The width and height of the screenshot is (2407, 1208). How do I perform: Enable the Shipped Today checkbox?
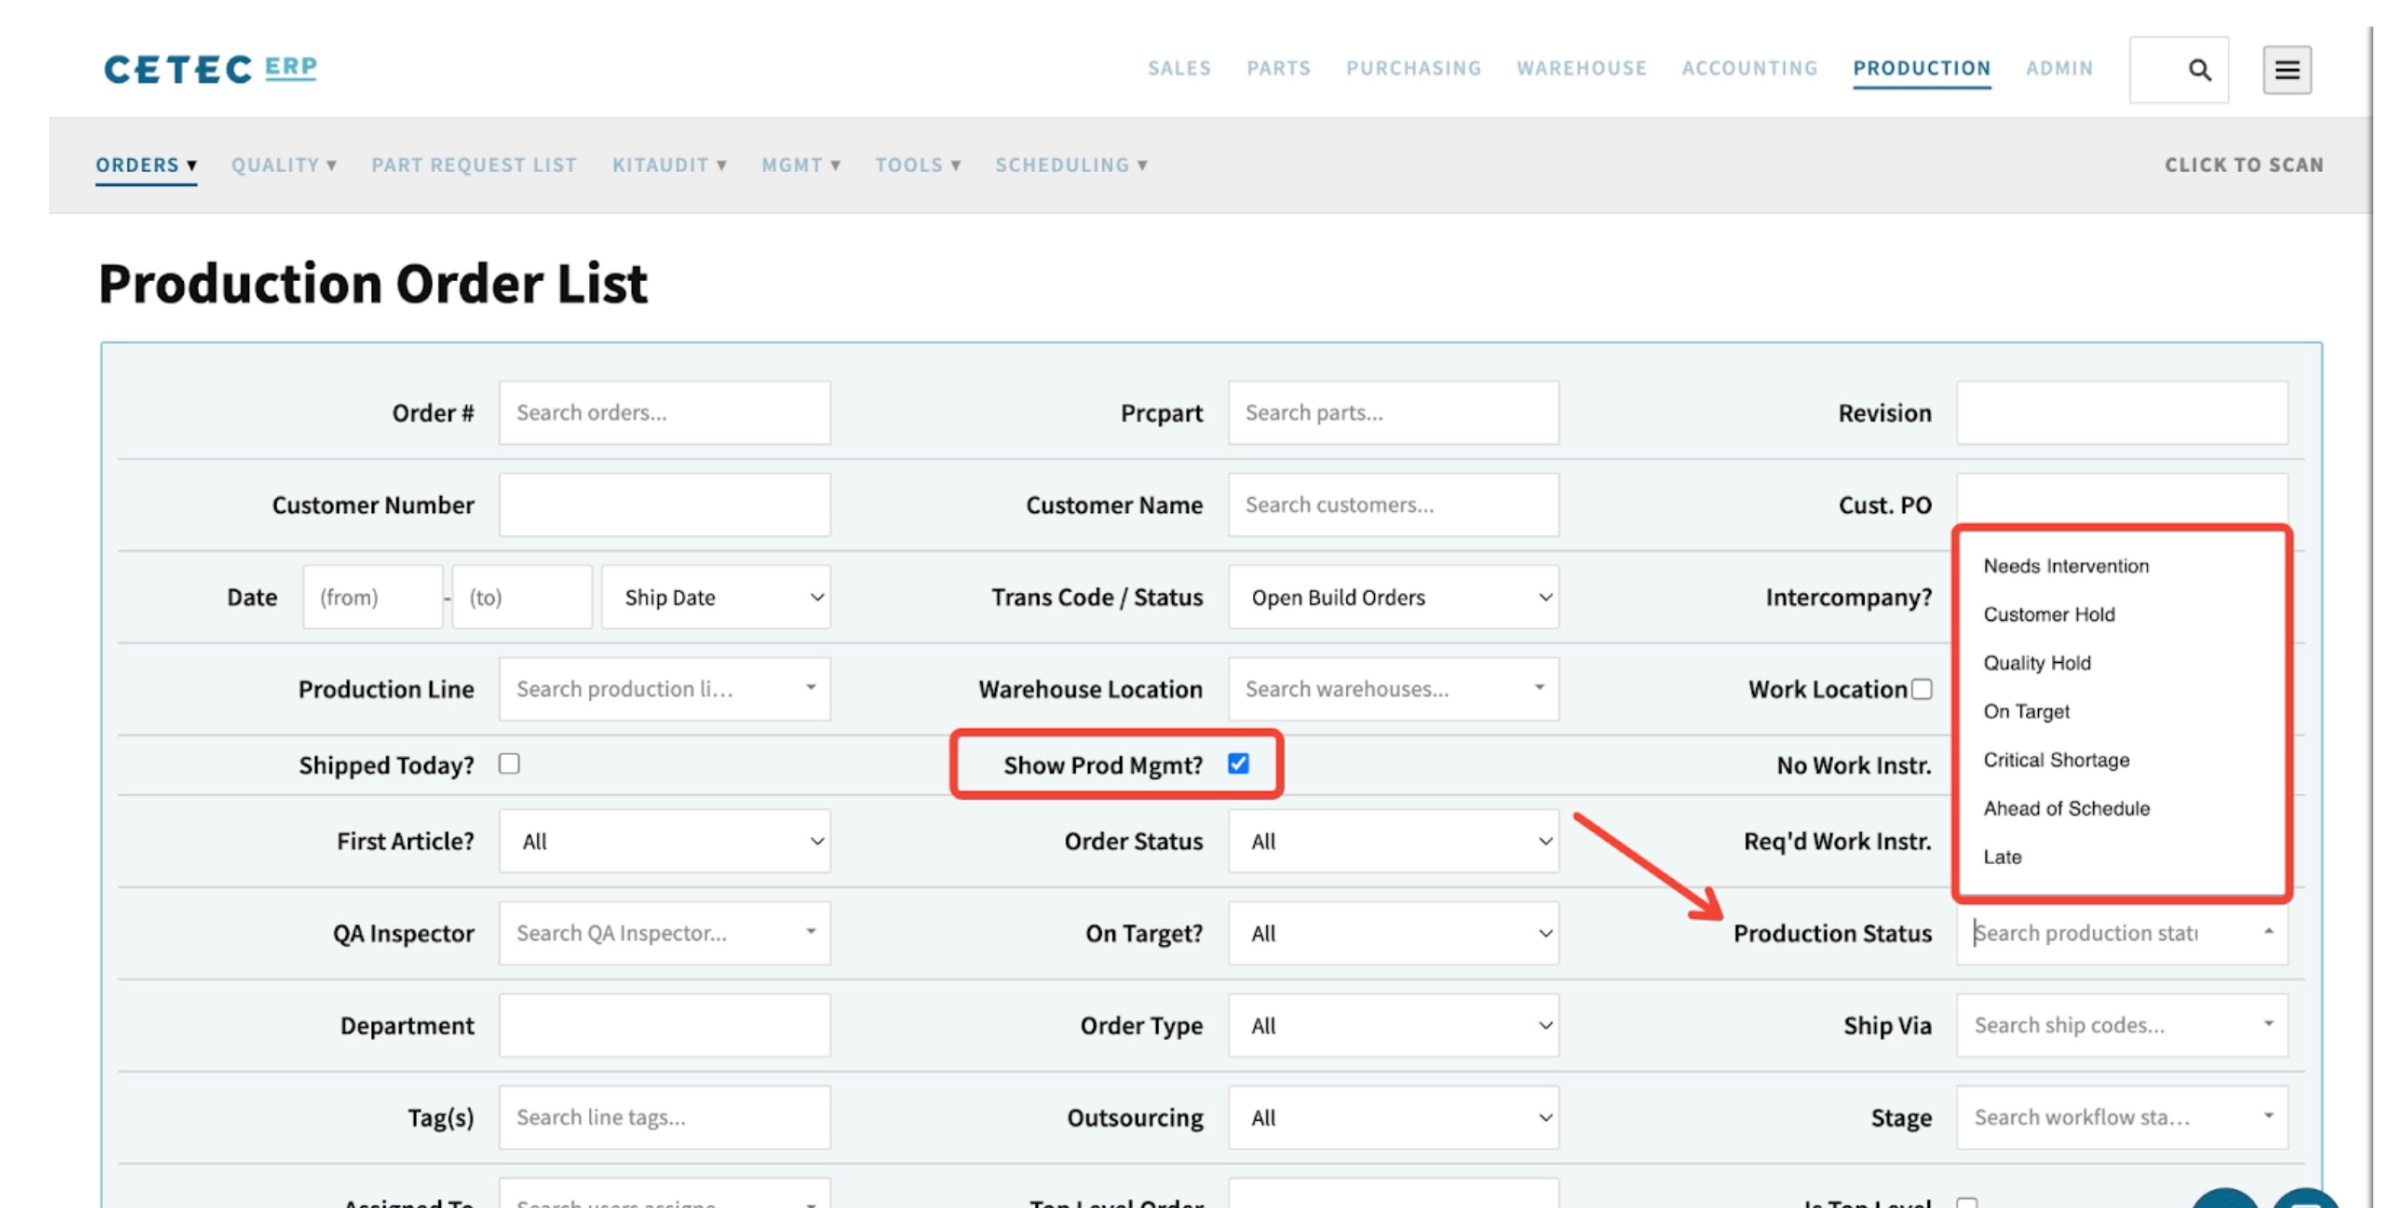pyautogui.click(x=509, y=764)
